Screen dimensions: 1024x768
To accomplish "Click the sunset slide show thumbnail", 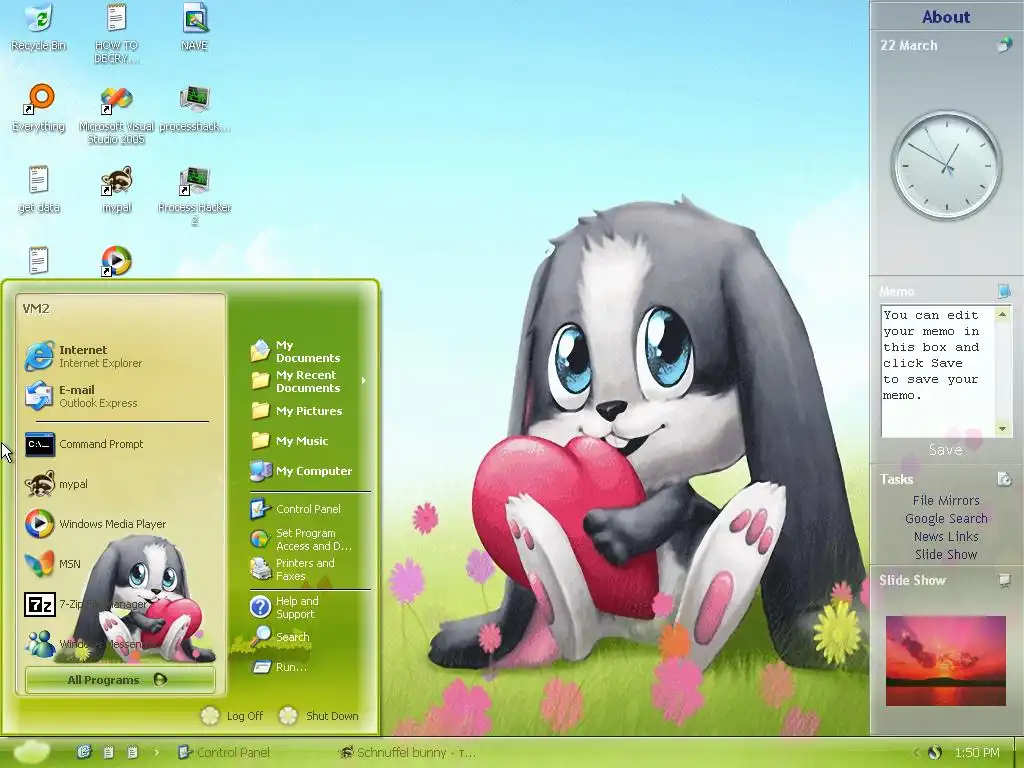I will coord(946,661).
